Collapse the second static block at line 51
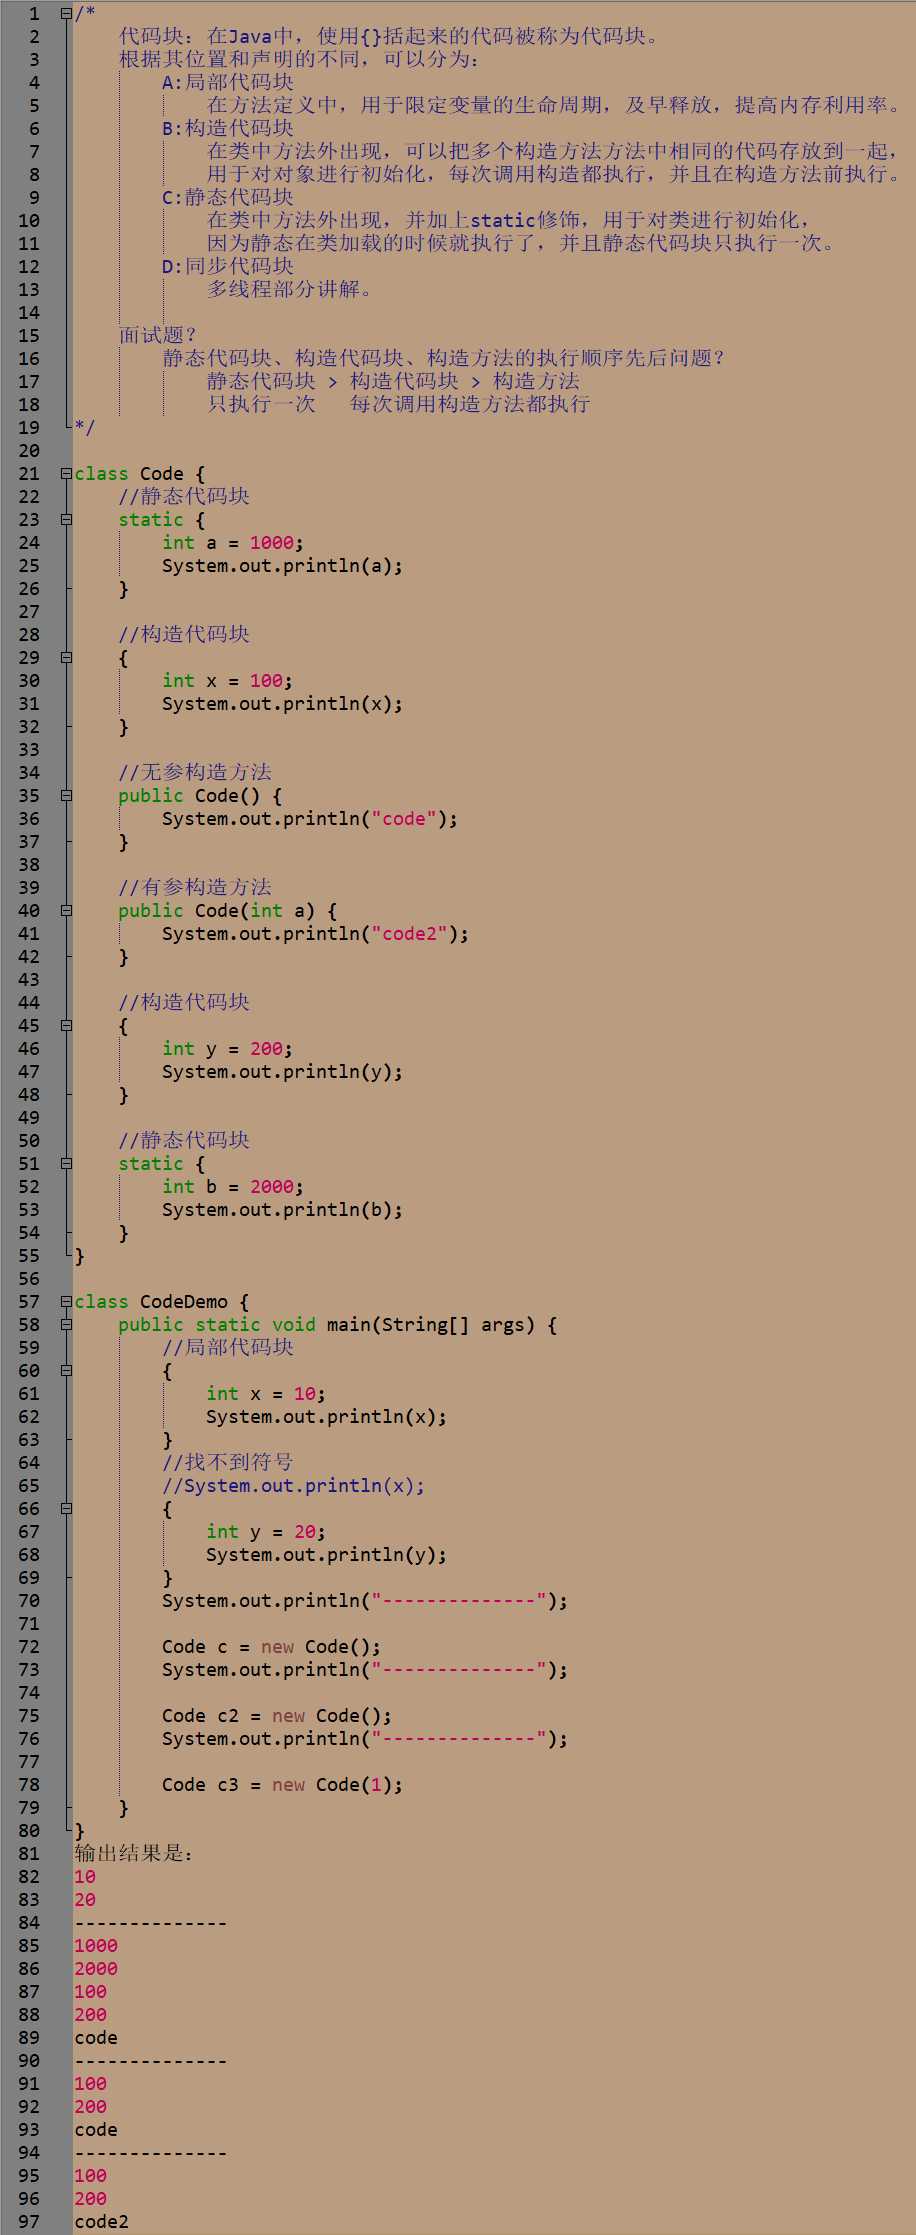Screen dimensions: 916x2235 [x=66, y=1164]
